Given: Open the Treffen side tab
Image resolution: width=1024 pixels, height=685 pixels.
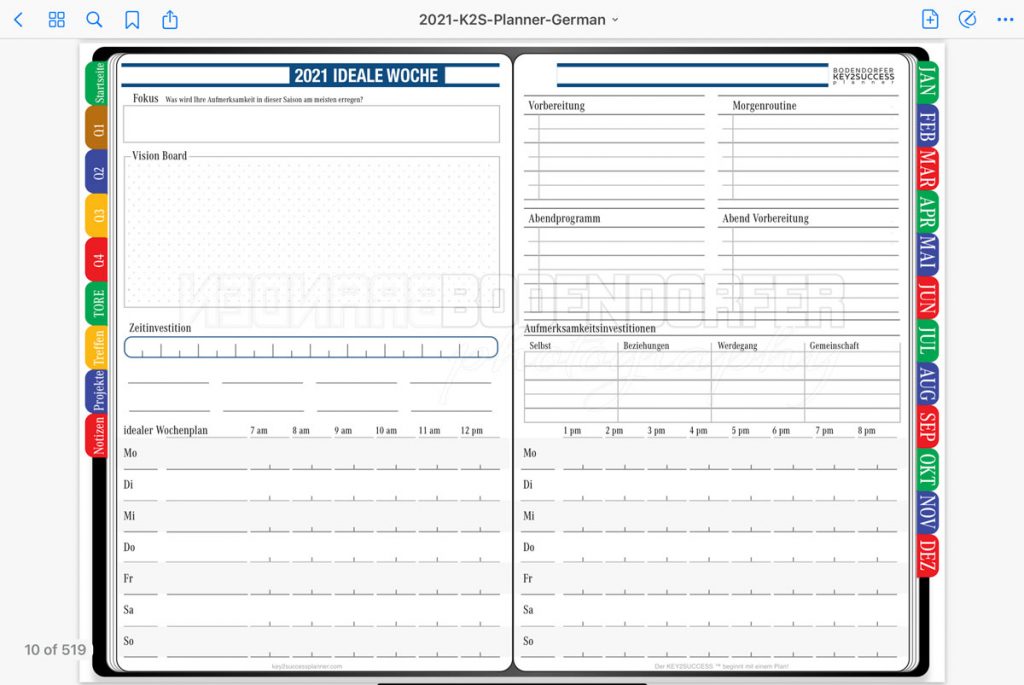Looking at the screenshot, I should (97, 347).
